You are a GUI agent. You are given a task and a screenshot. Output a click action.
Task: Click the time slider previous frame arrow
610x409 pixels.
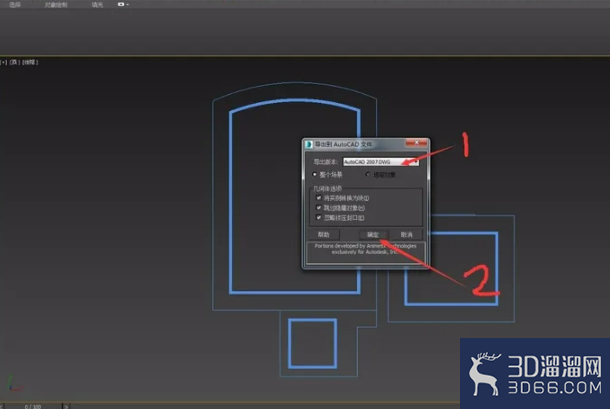(2, 407)
